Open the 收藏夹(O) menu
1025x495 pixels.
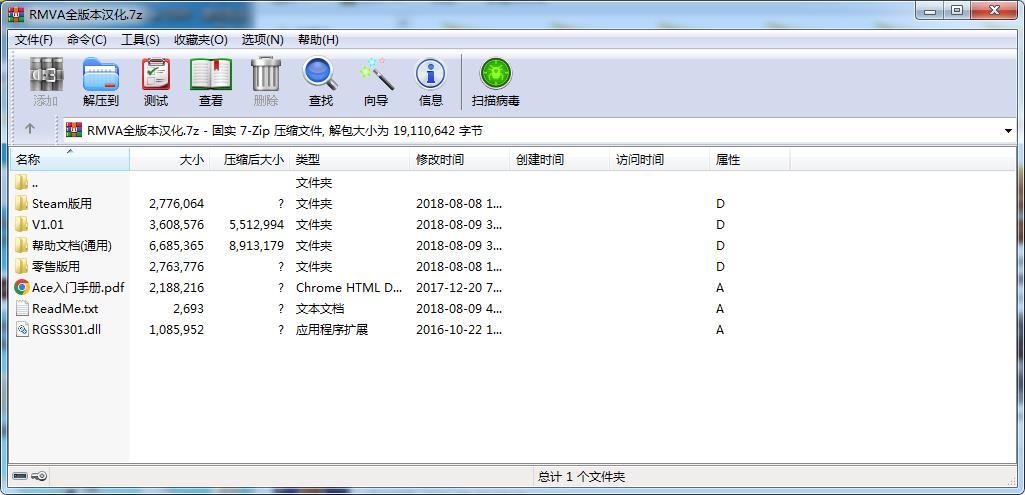(201, 40)
